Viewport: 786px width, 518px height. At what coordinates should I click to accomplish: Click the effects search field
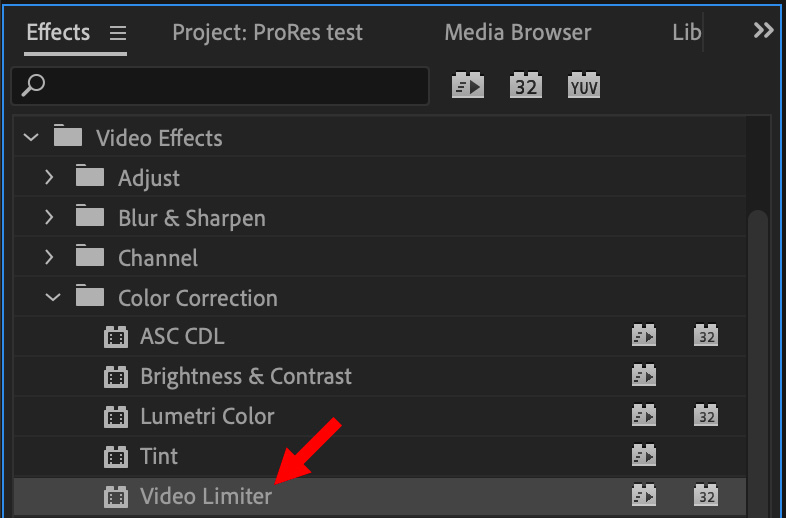pos(220,86)
